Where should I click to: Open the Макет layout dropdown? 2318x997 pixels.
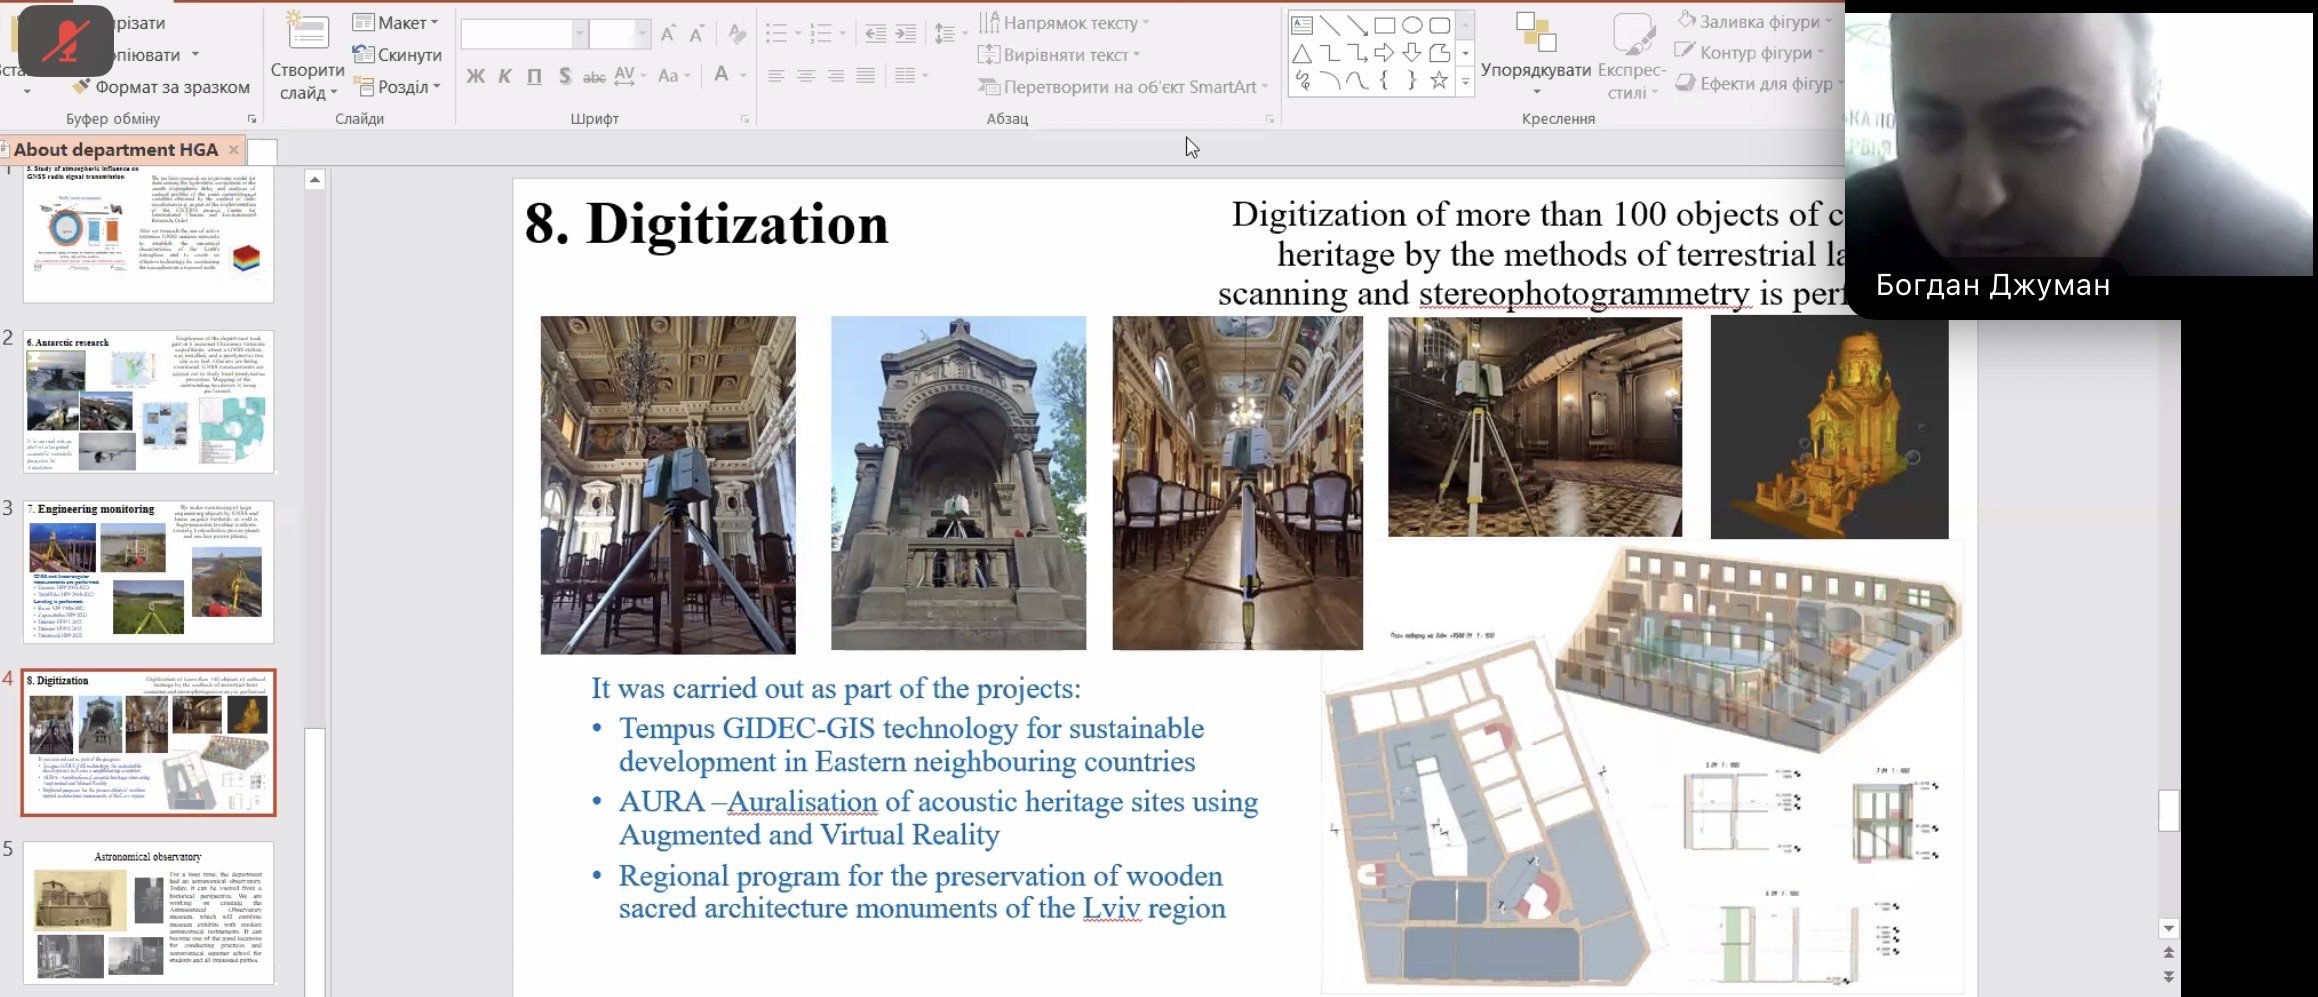[396, 23]
